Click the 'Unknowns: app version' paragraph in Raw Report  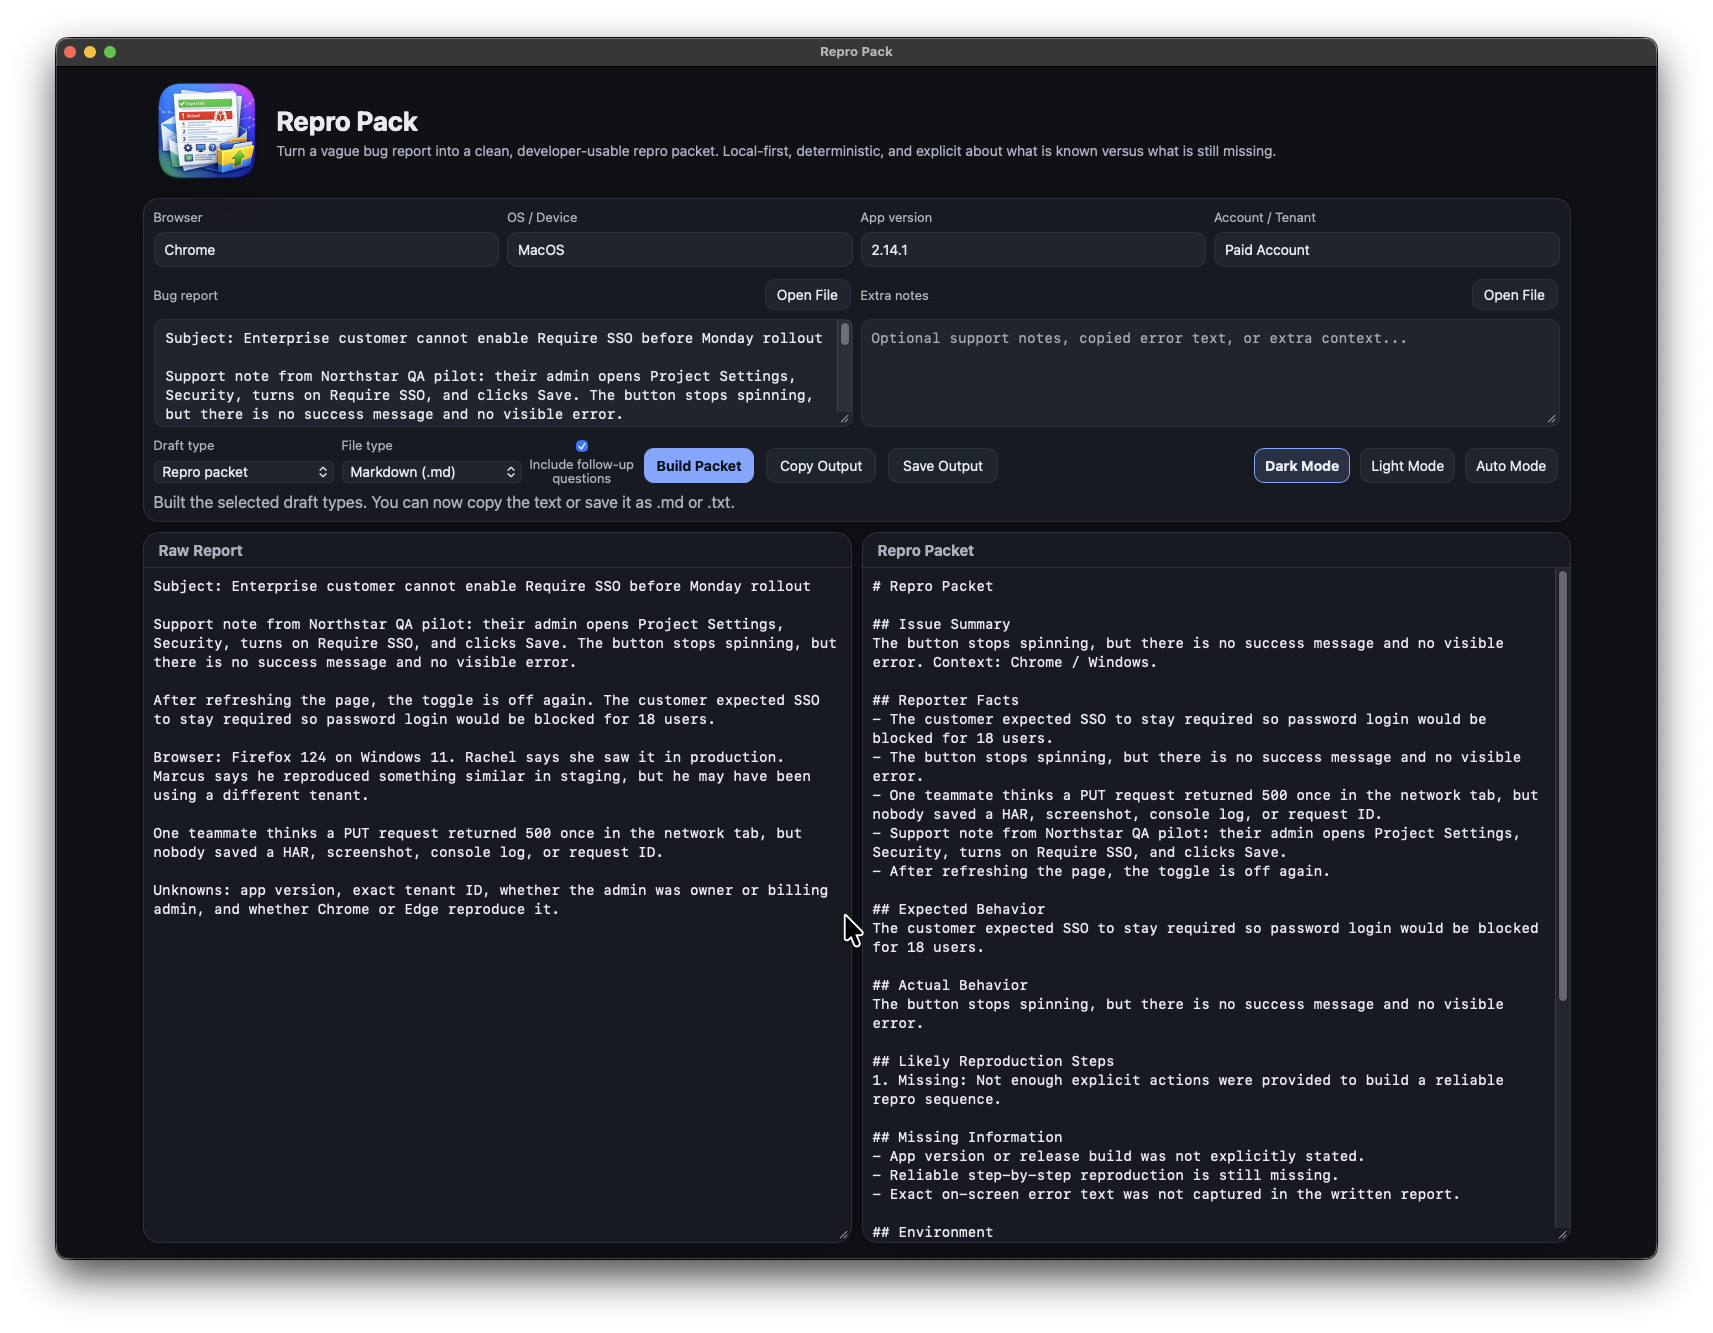pos(491,900)
